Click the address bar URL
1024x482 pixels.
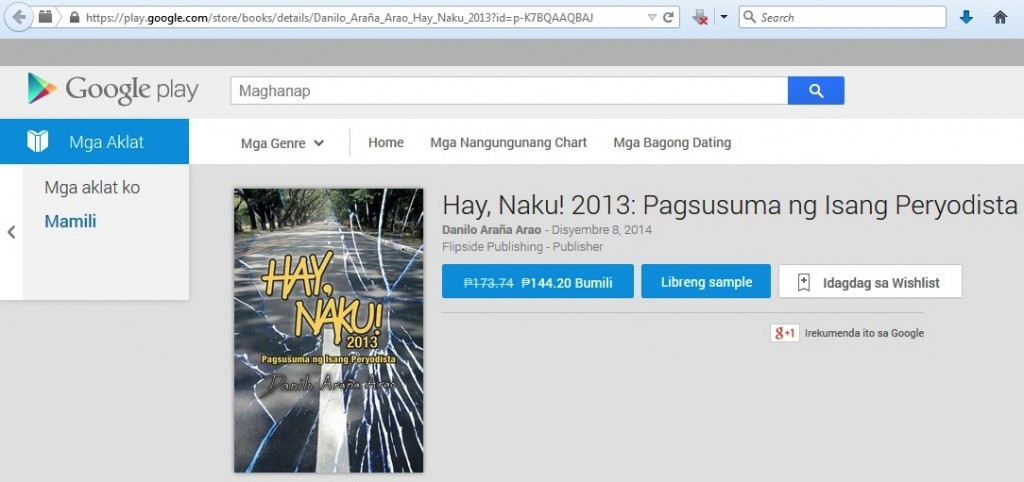340,18
